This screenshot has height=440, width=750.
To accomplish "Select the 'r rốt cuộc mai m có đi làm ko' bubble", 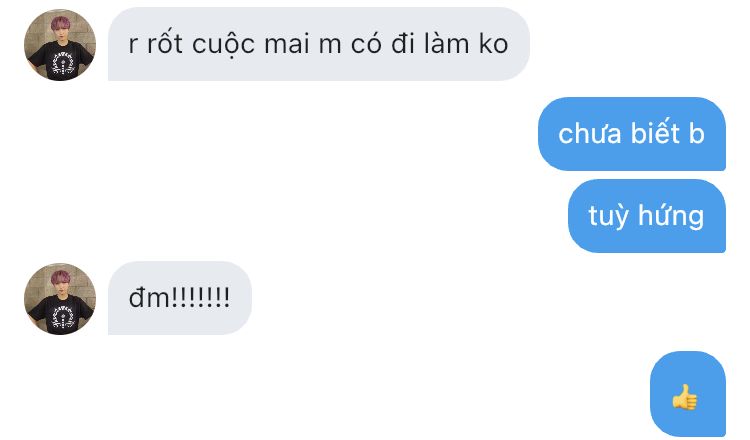I will click(x=319, y=44).
